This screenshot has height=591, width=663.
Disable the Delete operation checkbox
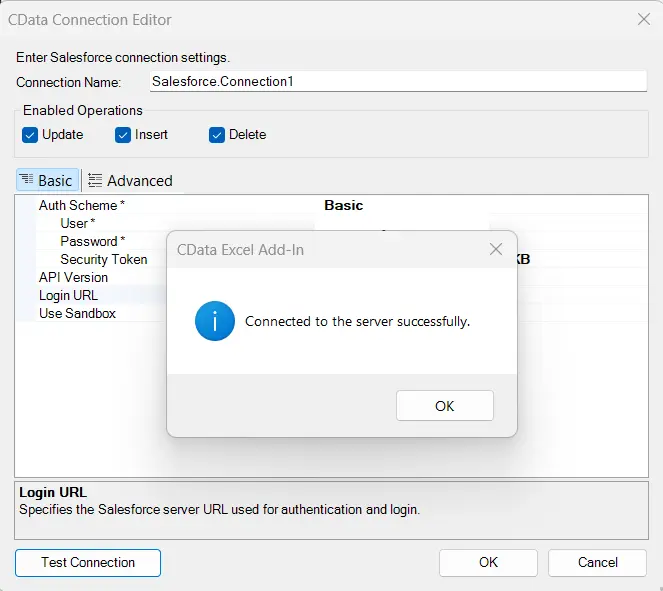point(217,135)
